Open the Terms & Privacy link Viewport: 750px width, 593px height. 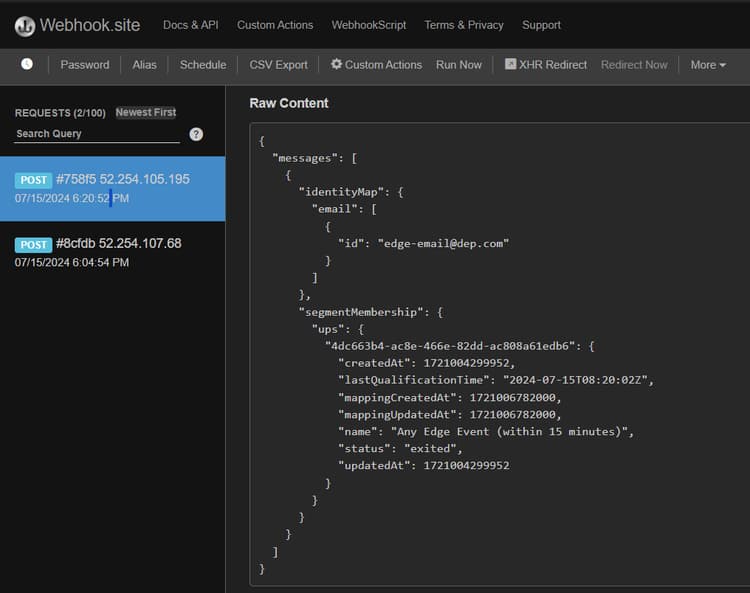click(464, 25)
